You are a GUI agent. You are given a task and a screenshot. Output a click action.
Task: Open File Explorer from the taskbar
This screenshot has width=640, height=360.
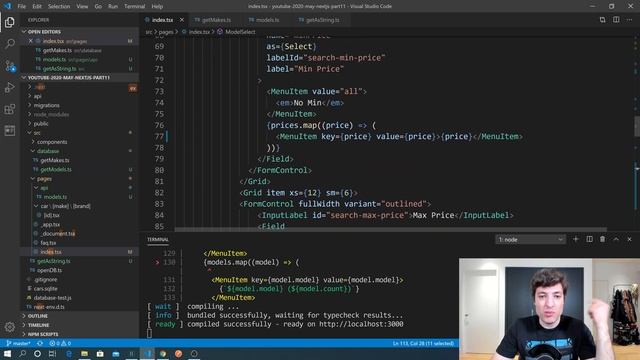(84, 353)
